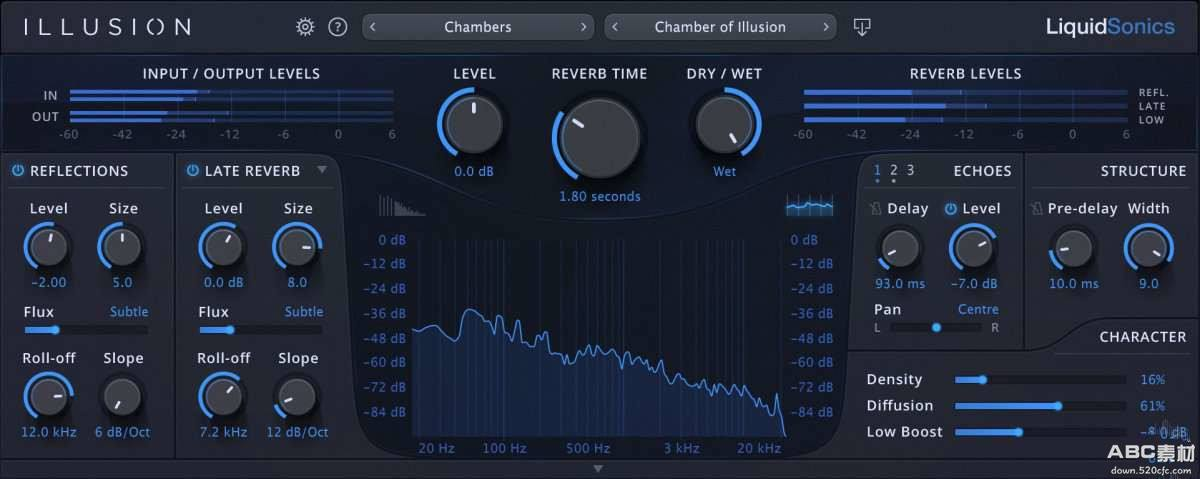1200x479 pixels.
Task: Click the 1.80 seconds reverb time value
Action: coord(600,196)
